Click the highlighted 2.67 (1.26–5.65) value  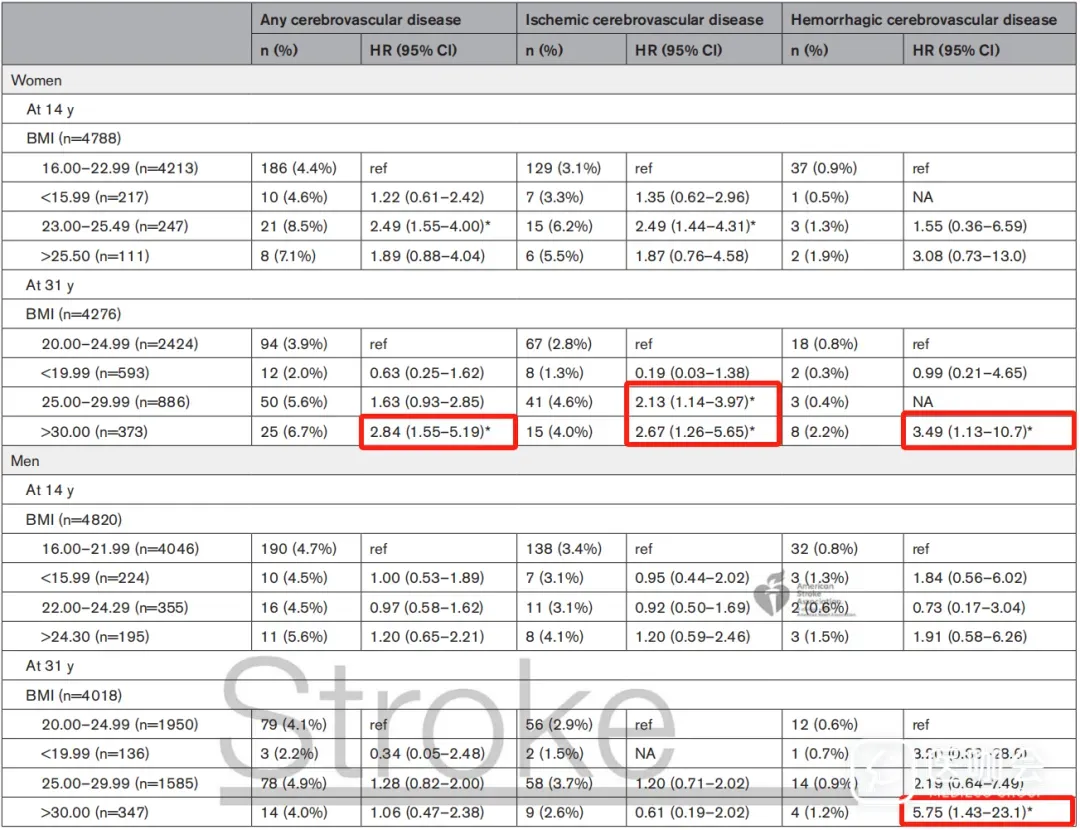[x=702, y=431]
